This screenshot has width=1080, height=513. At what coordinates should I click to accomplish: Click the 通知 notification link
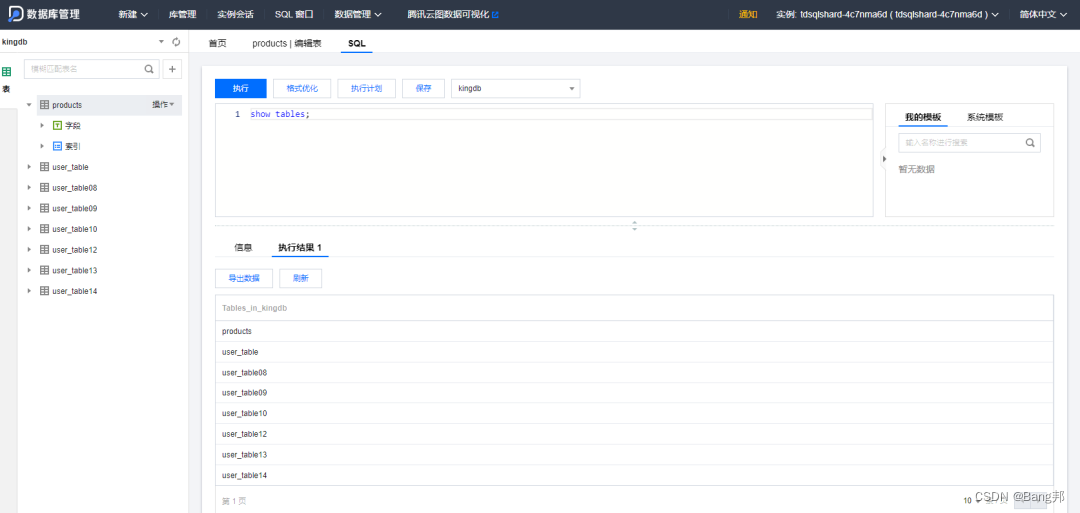748,14
